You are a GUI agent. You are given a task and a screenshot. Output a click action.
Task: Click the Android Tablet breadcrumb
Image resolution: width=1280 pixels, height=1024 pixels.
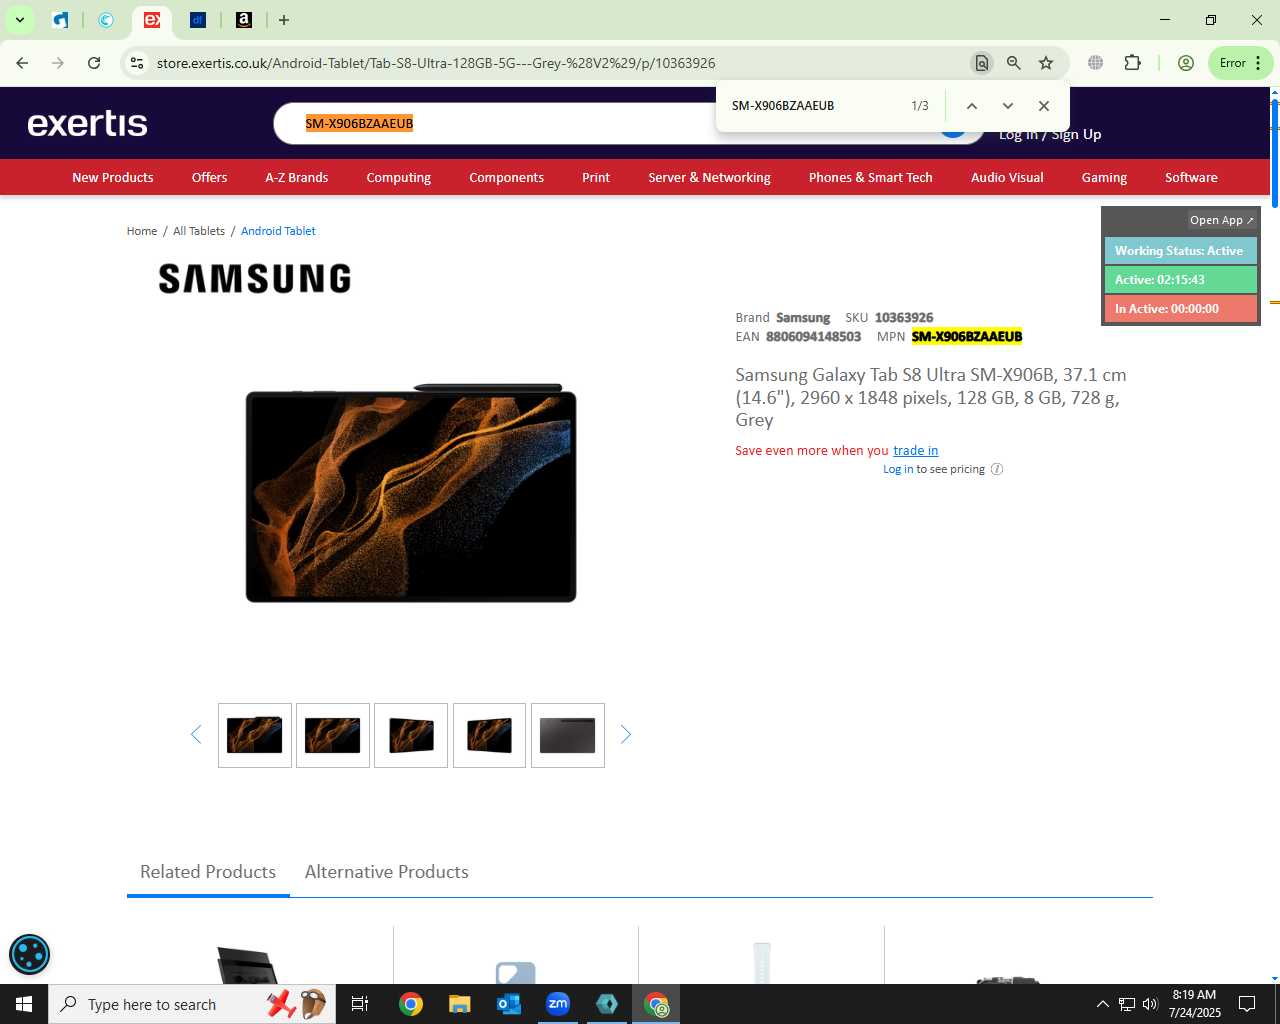click(x=278, y=231)
